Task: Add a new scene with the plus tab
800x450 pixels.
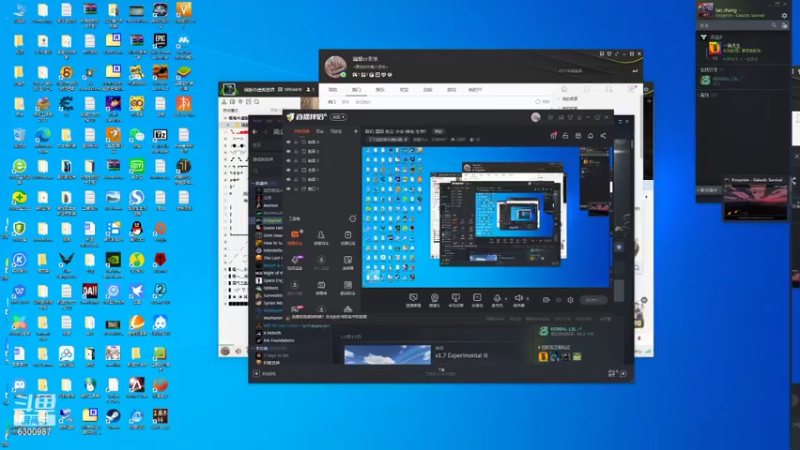Action: [x=356, y=131]
